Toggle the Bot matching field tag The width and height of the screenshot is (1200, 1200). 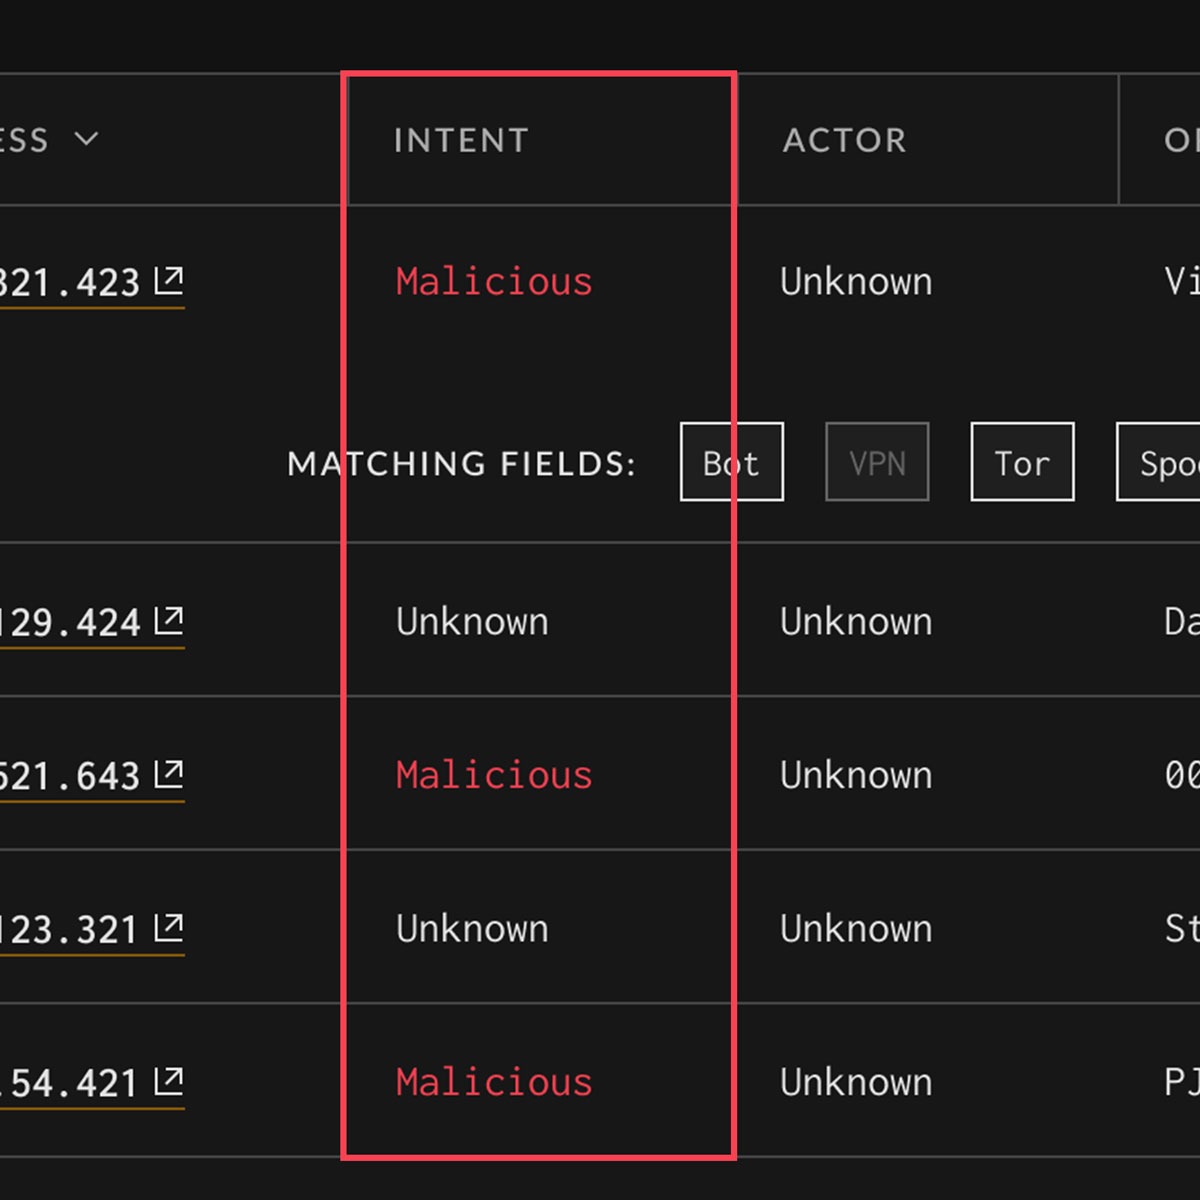coord(731,462)
